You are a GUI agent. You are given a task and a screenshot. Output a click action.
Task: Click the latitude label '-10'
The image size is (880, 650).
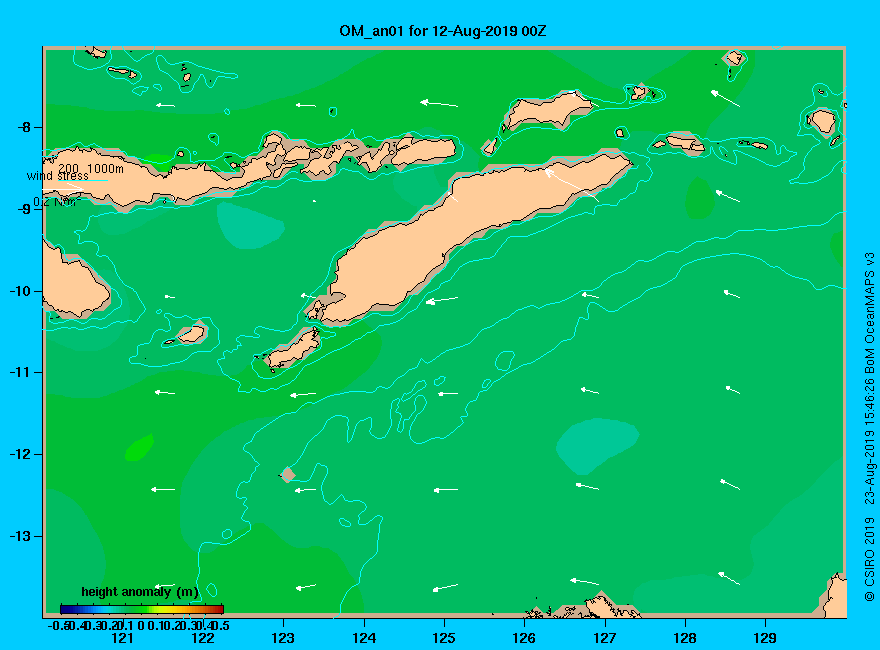tap(21, 291)
